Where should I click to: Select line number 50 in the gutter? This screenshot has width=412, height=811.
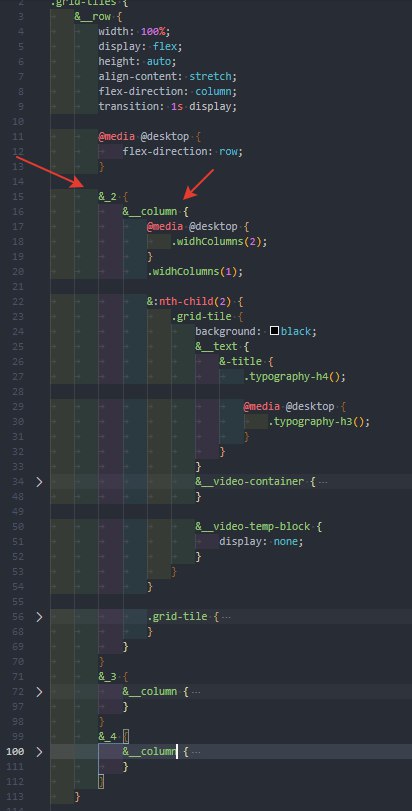18,527
